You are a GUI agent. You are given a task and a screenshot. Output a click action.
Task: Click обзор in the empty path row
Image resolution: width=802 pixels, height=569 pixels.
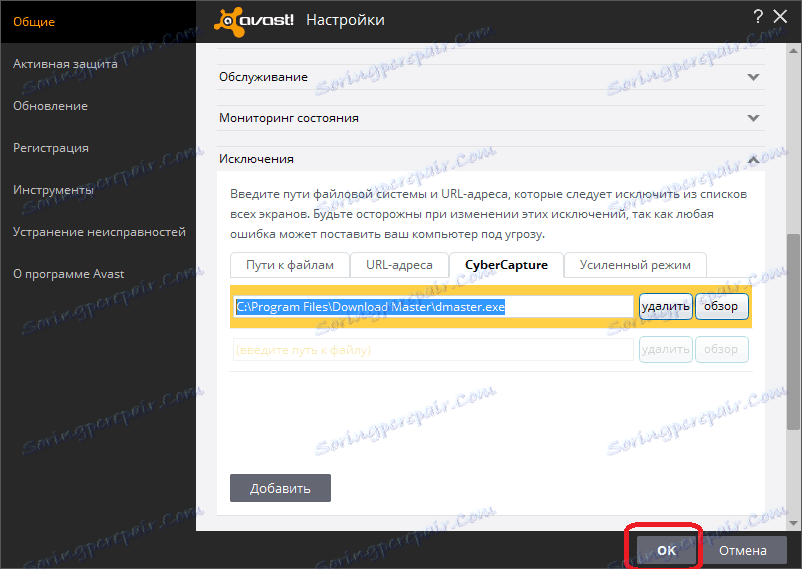722,349
